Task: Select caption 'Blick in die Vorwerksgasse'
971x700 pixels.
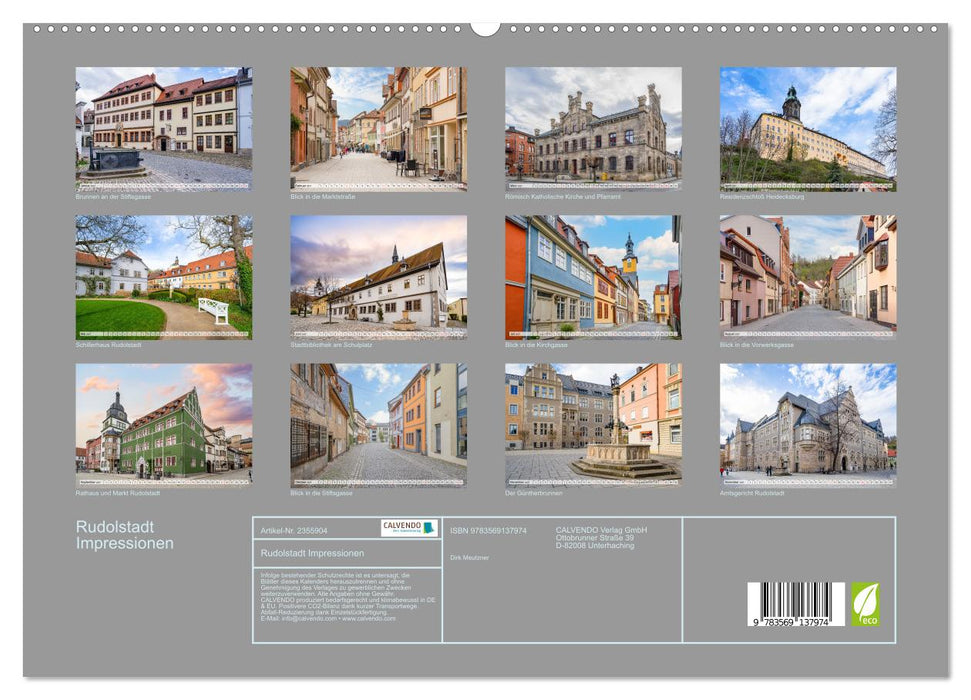Action: (x=757, y=345)
